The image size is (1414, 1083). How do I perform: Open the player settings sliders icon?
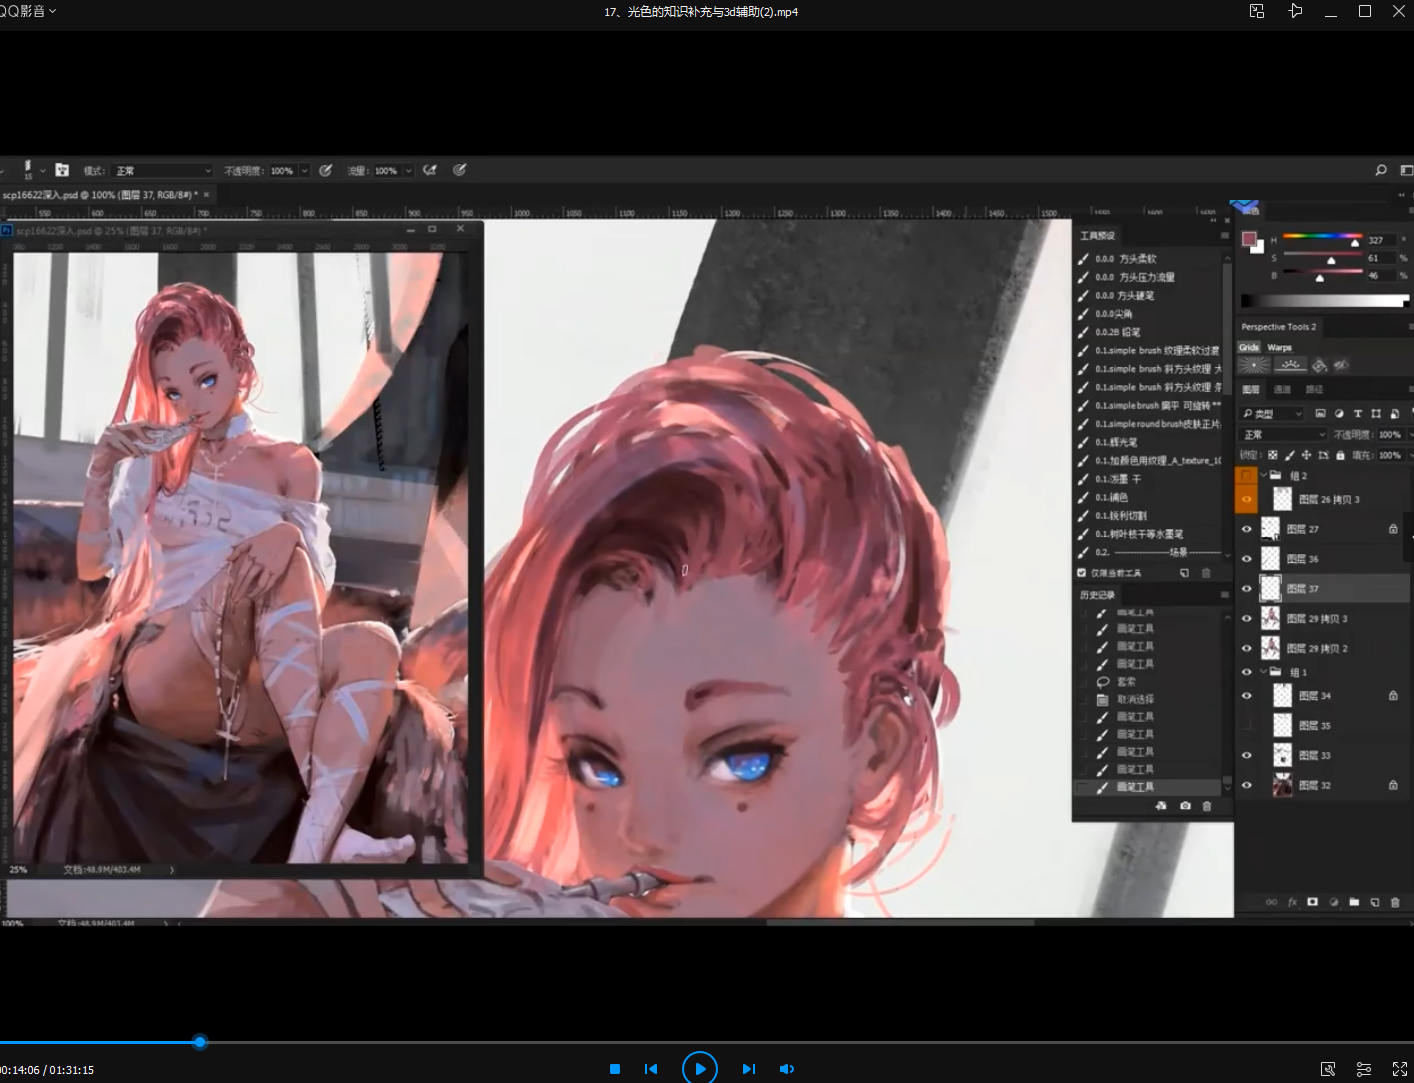(x=1363, y=1069)
